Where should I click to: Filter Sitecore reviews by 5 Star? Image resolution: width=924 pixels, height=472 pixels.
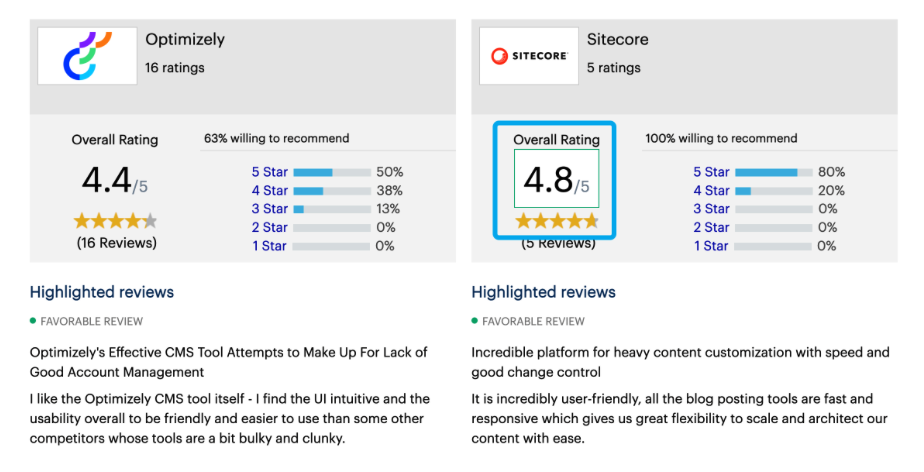[x=711, y=172]
